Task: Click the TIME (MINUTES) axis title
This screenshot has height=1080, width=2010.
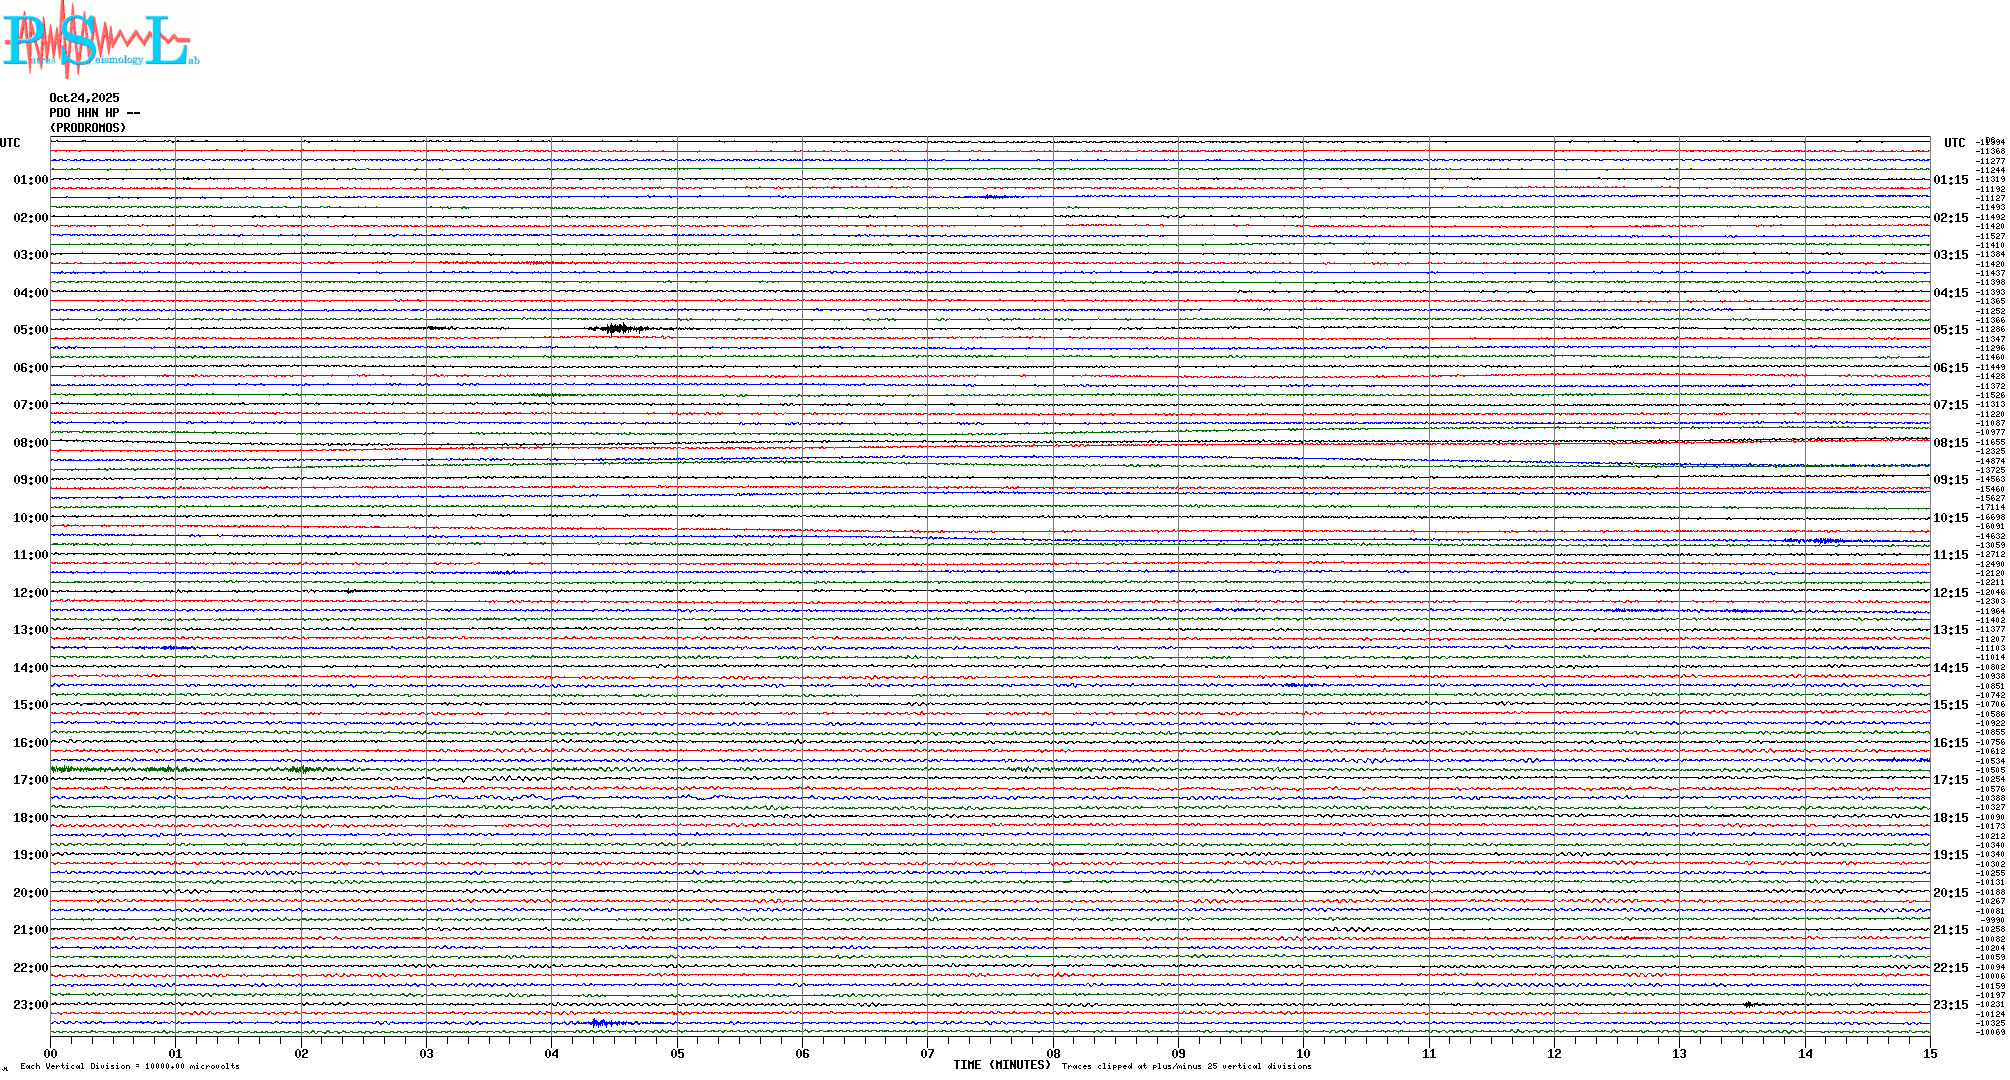Action: point(1001,1065)
